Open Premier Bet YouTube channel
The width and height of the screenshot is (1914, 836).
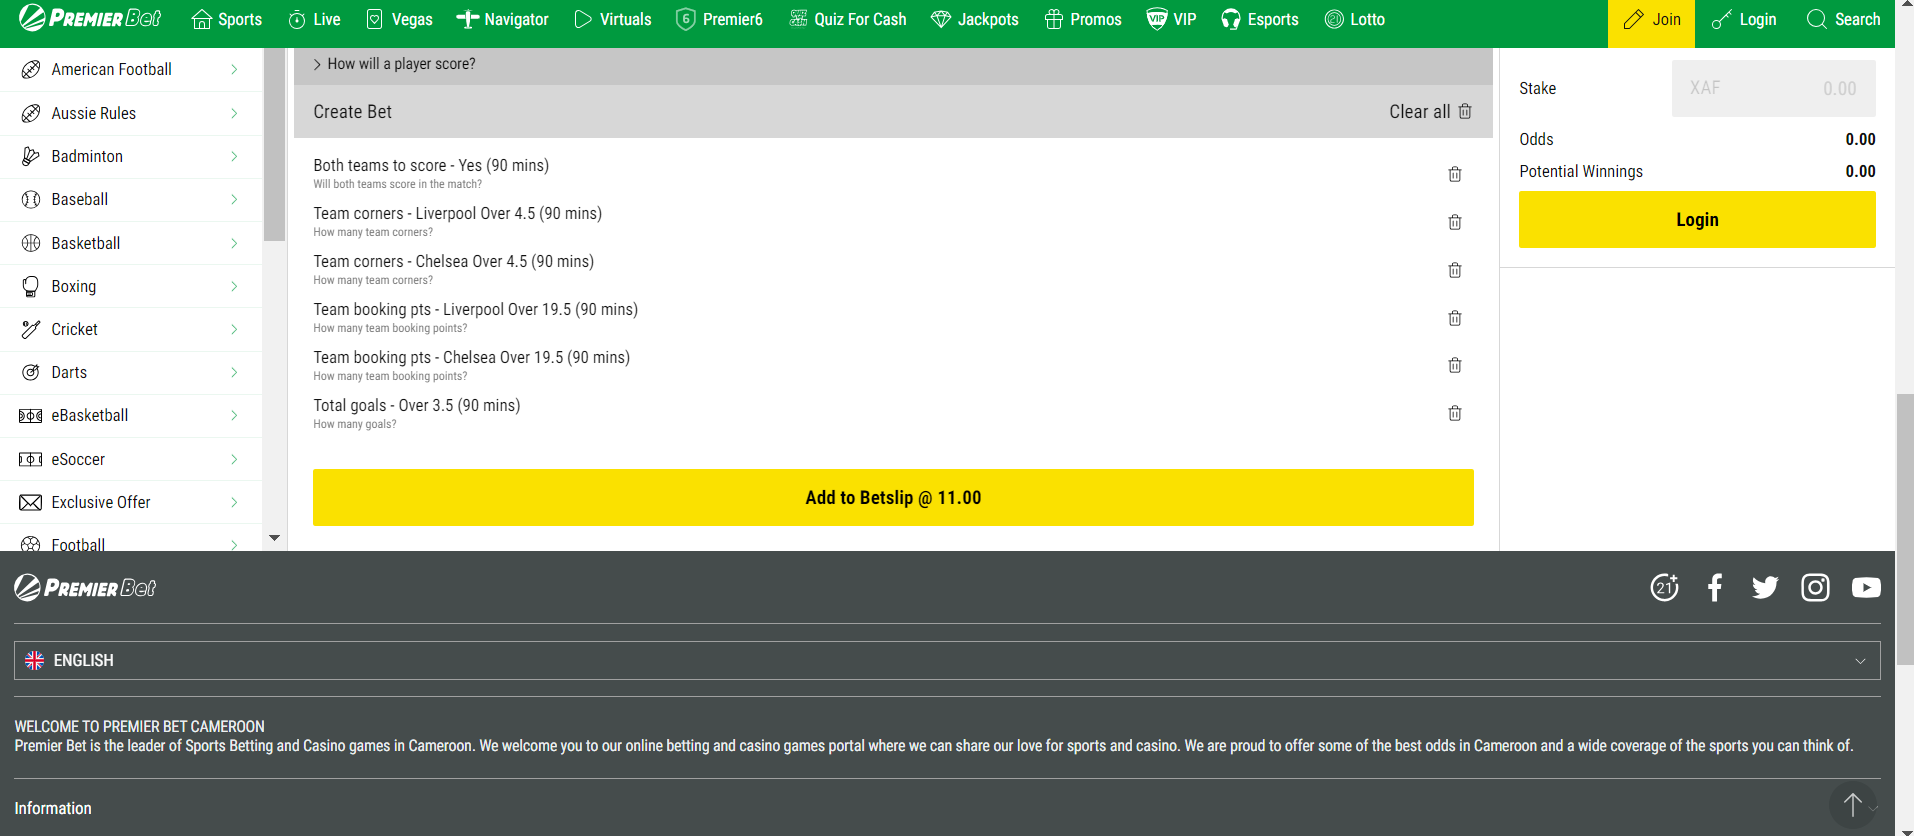pyautogui.click(x=1865, y=587)
